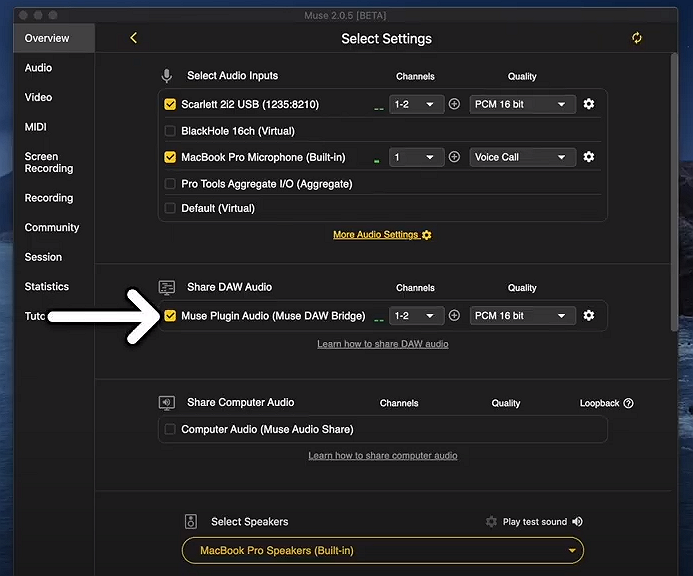Click the Share DAW Audio heading
Image resolution: width=693 pixels, height=576 pixels.
(229, 287)
